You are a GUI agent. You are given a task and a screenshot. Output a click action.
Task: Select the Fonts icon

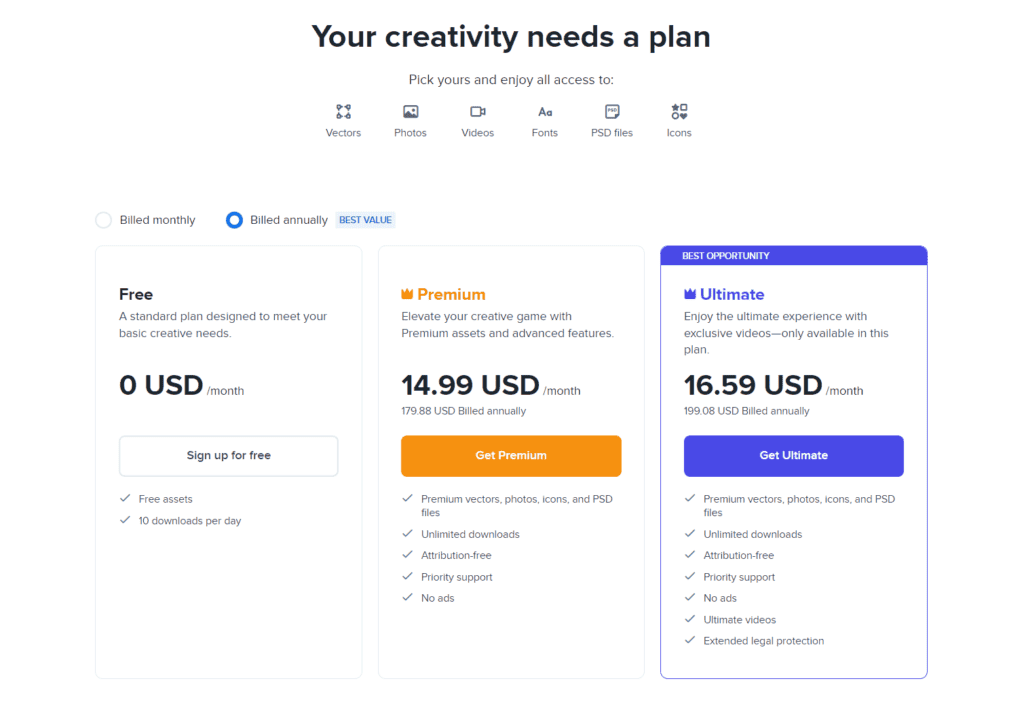pyautogui.click(x=545, y=111)
